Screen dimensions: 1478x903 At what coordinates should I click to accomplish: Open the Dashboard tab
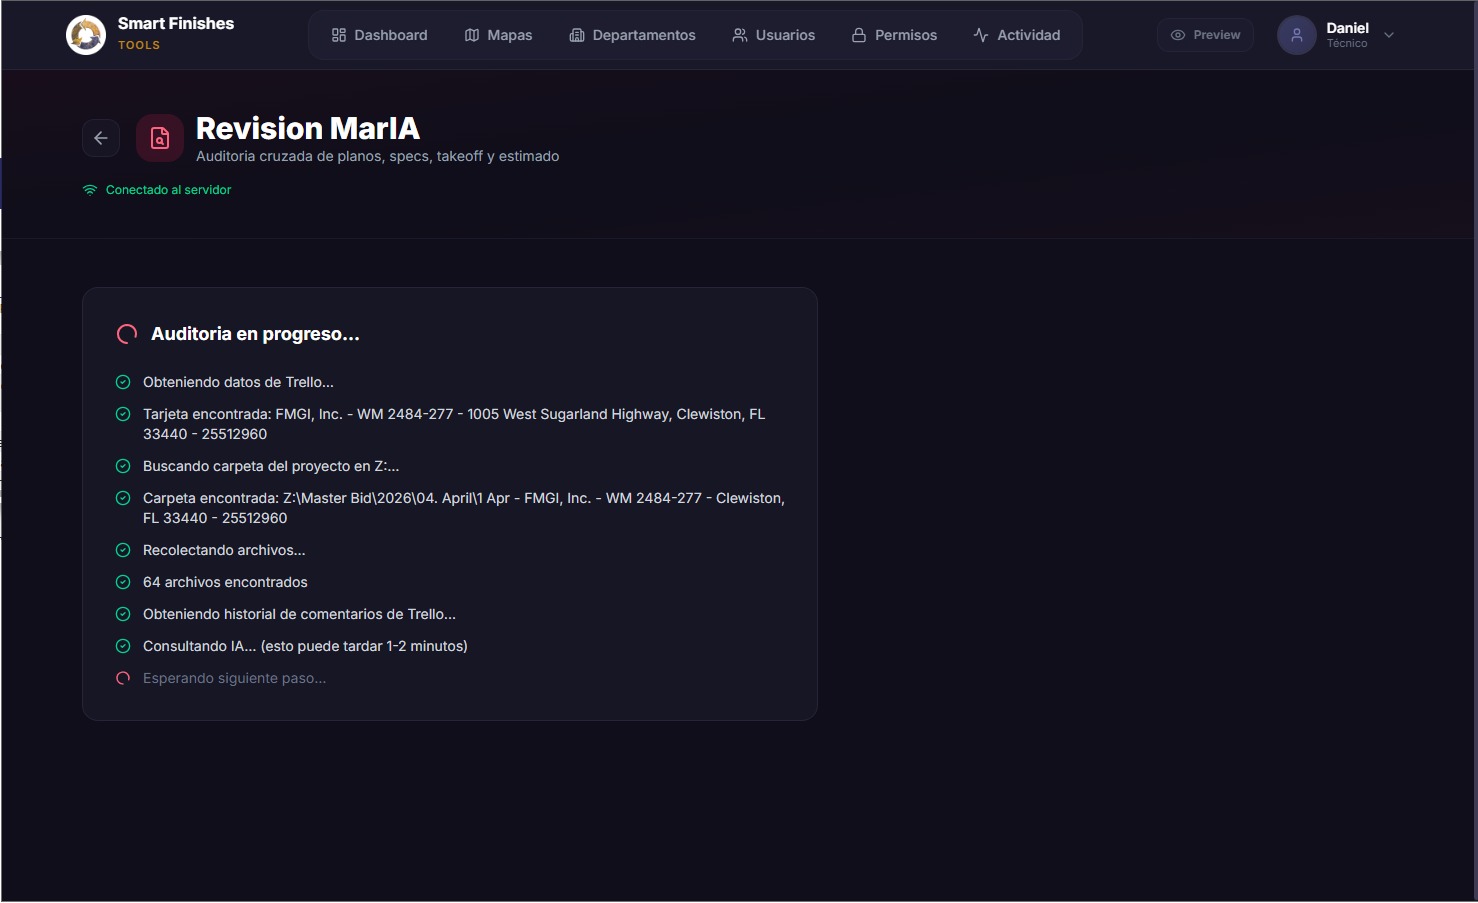point(380,35)
